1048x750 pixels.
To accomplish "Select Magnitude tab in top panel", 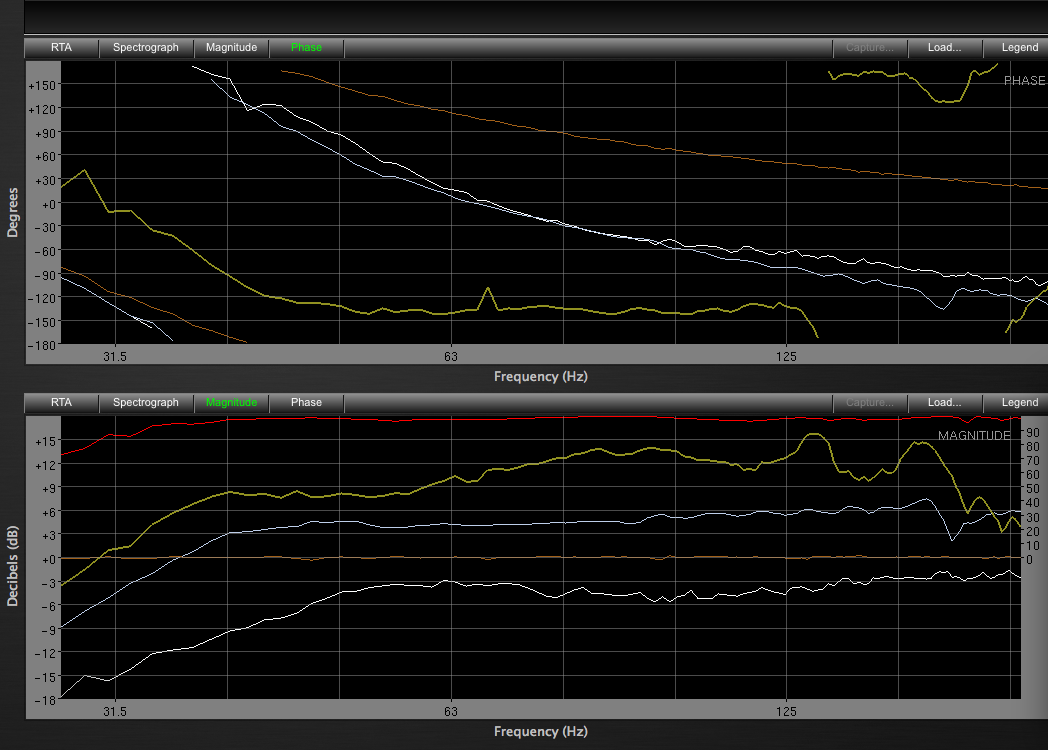I will 231,47.
